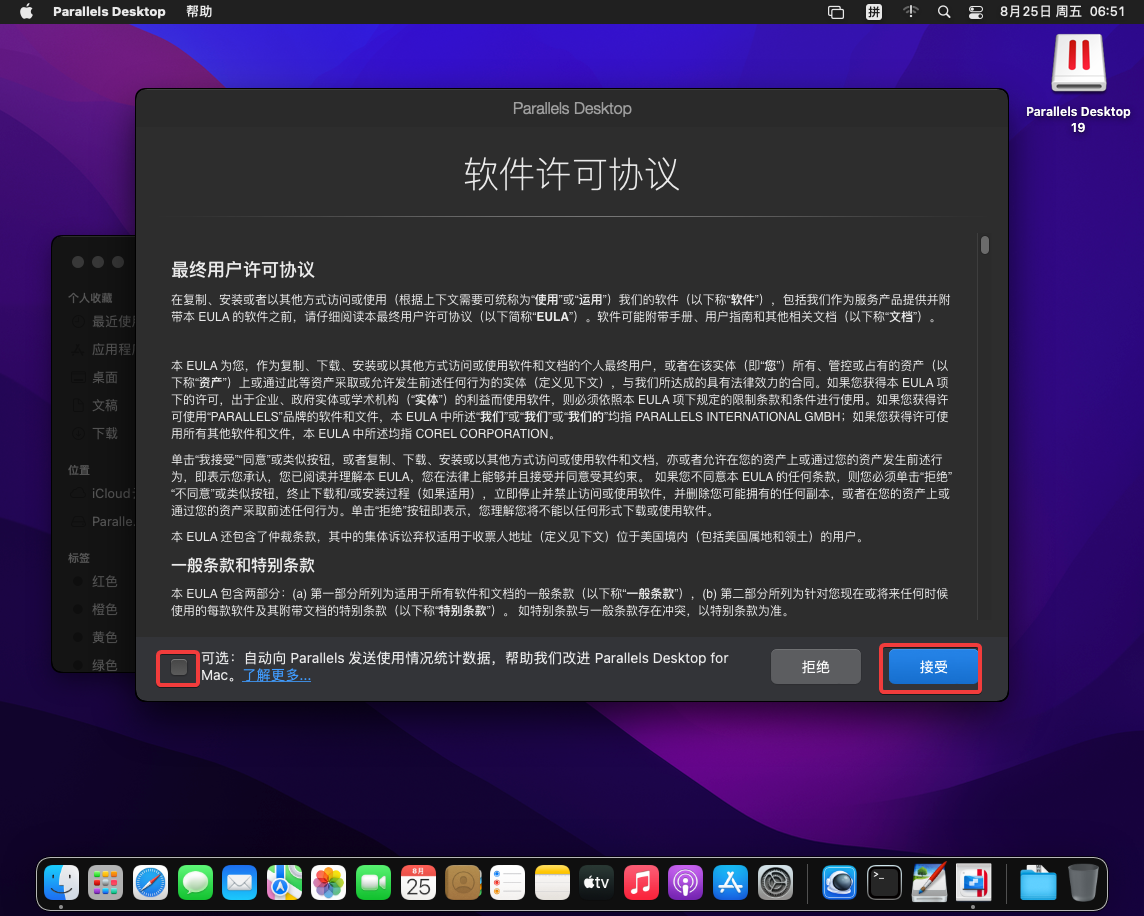
Task: Click the Spotlight search magnifier icon
Action: pyautogui.click(x=944, y=12)
